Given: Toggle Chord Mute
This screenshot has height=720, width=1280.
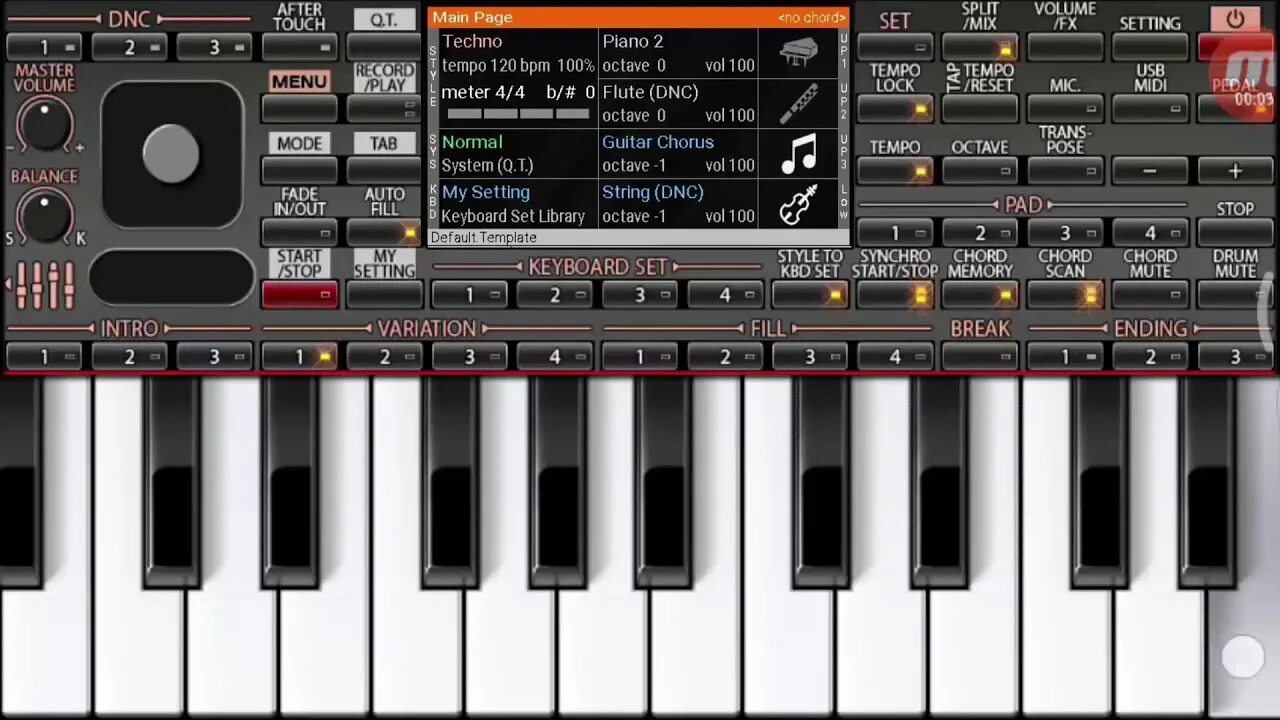Looking at the screenshot, I should click(x=1150, y=295).
